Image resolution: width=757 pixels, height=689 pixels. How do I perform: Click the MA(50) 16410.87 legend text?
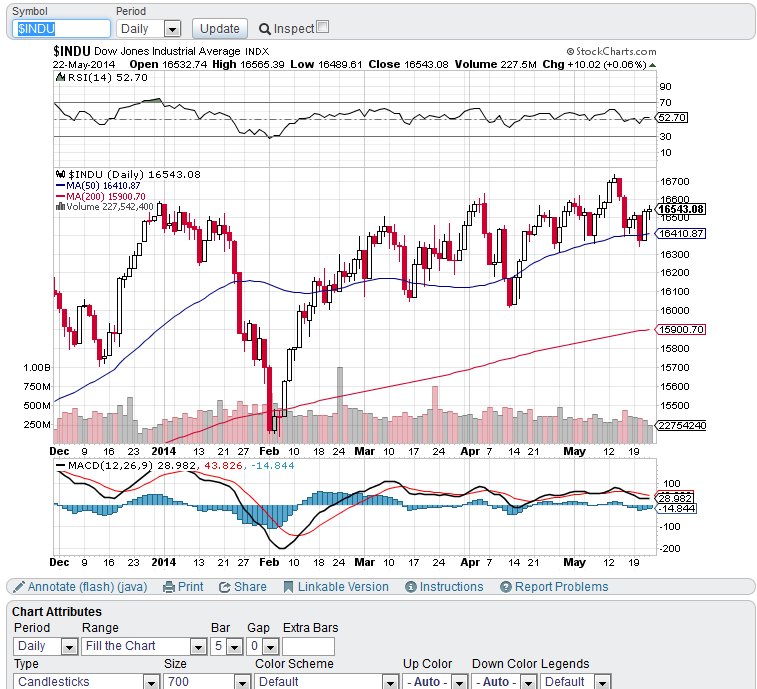point(103,186)
